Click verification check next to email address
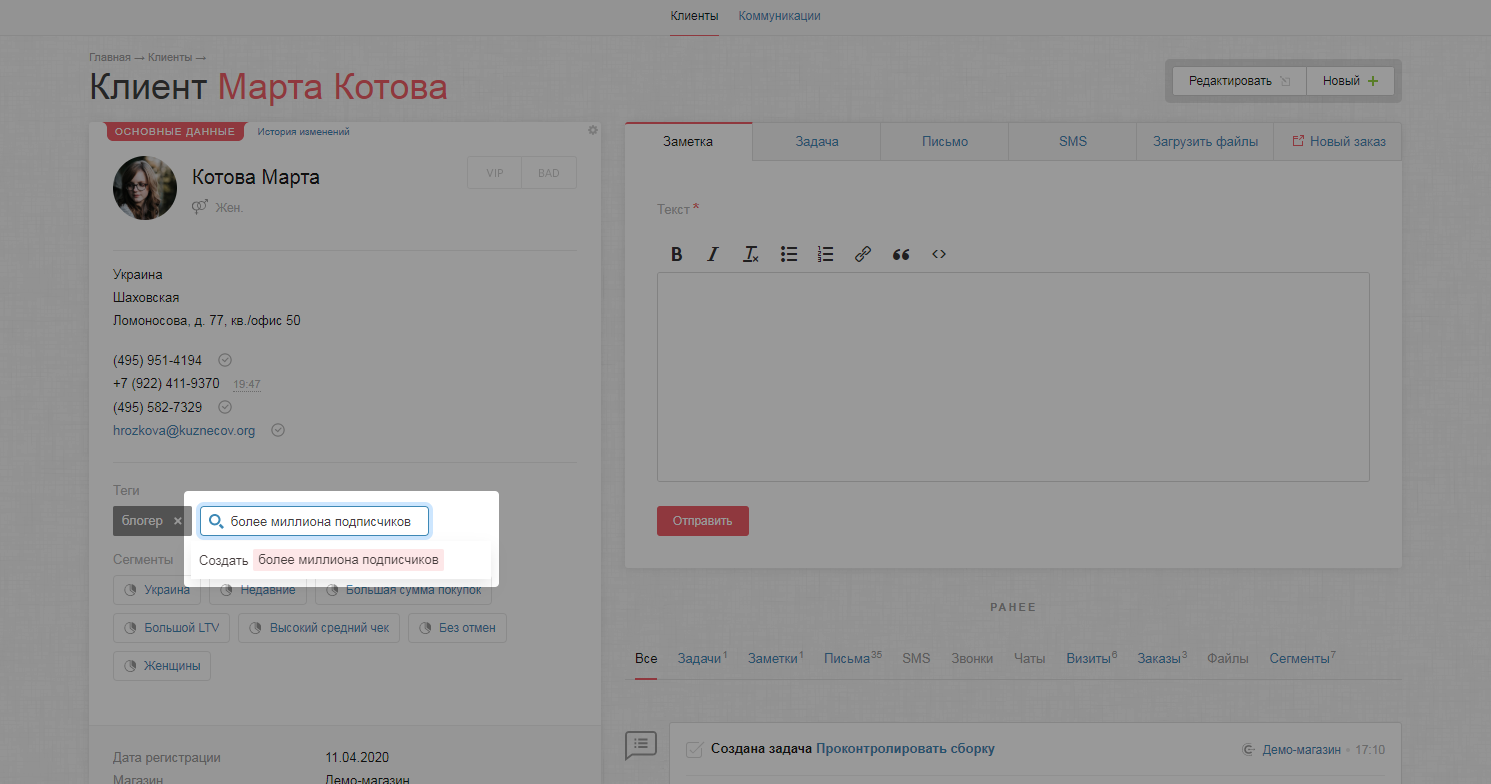This screenshot has height=784, width=1491. [x=279, y=430]
